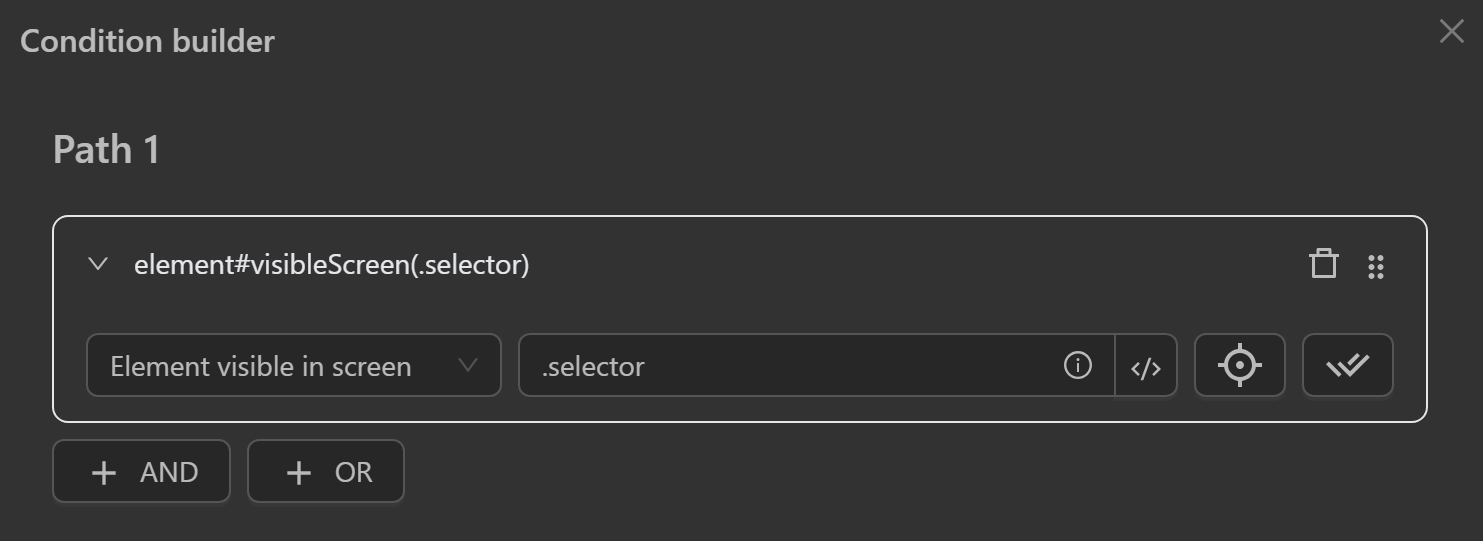Click the condition type dropdown arrow
This screenshot has height=541, width=1483.
(x=467, y=365)
